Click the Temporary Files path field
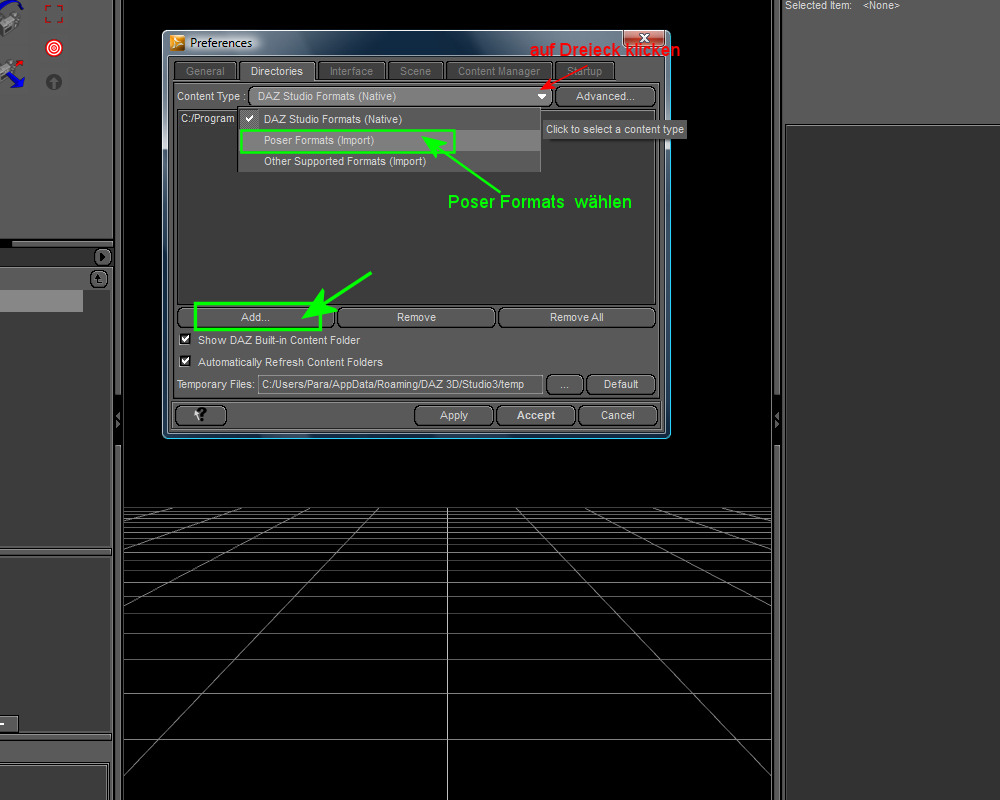1000x800 pixels. pos(401,384)
